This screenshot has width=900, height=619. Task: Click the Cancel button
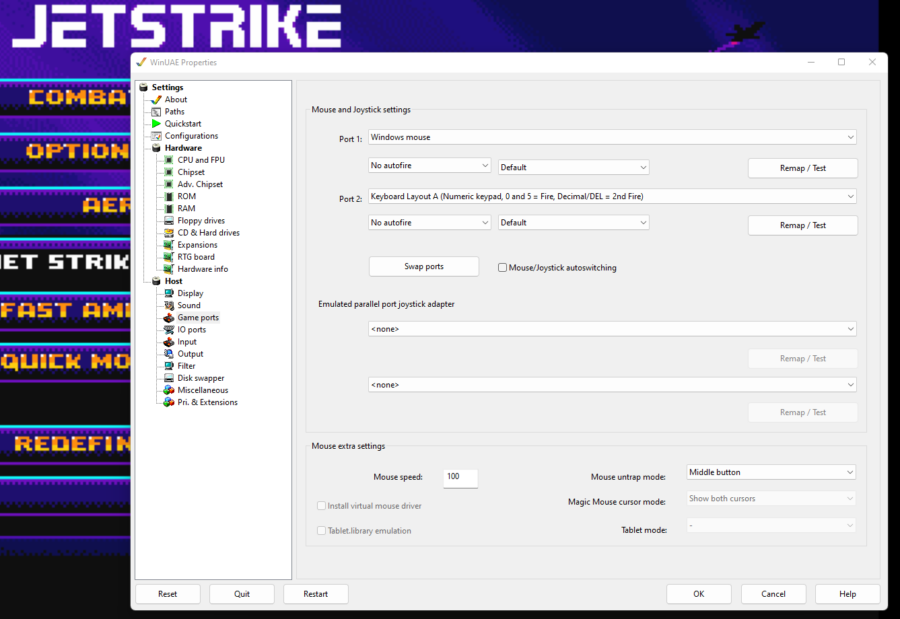(x=773, y=594)
